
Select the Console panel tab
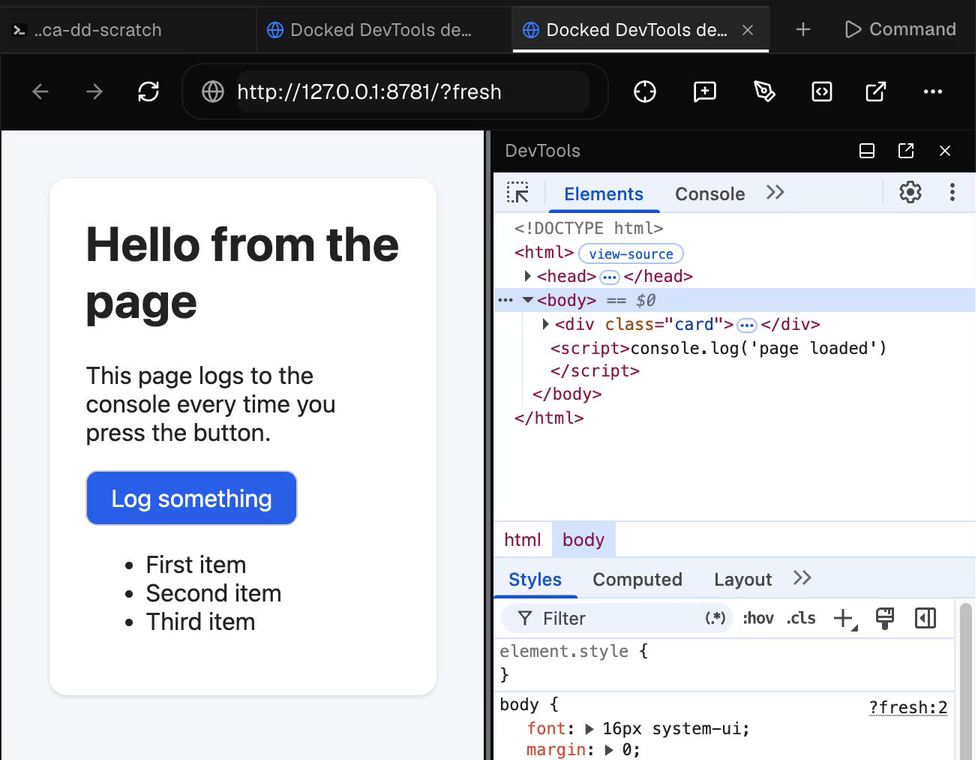(x=710, y=194)
